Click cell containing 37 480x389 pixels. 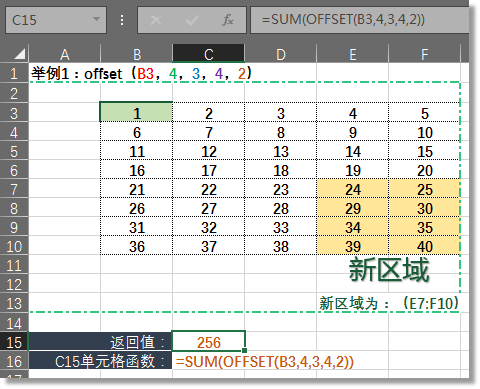[x=209, y=246]
